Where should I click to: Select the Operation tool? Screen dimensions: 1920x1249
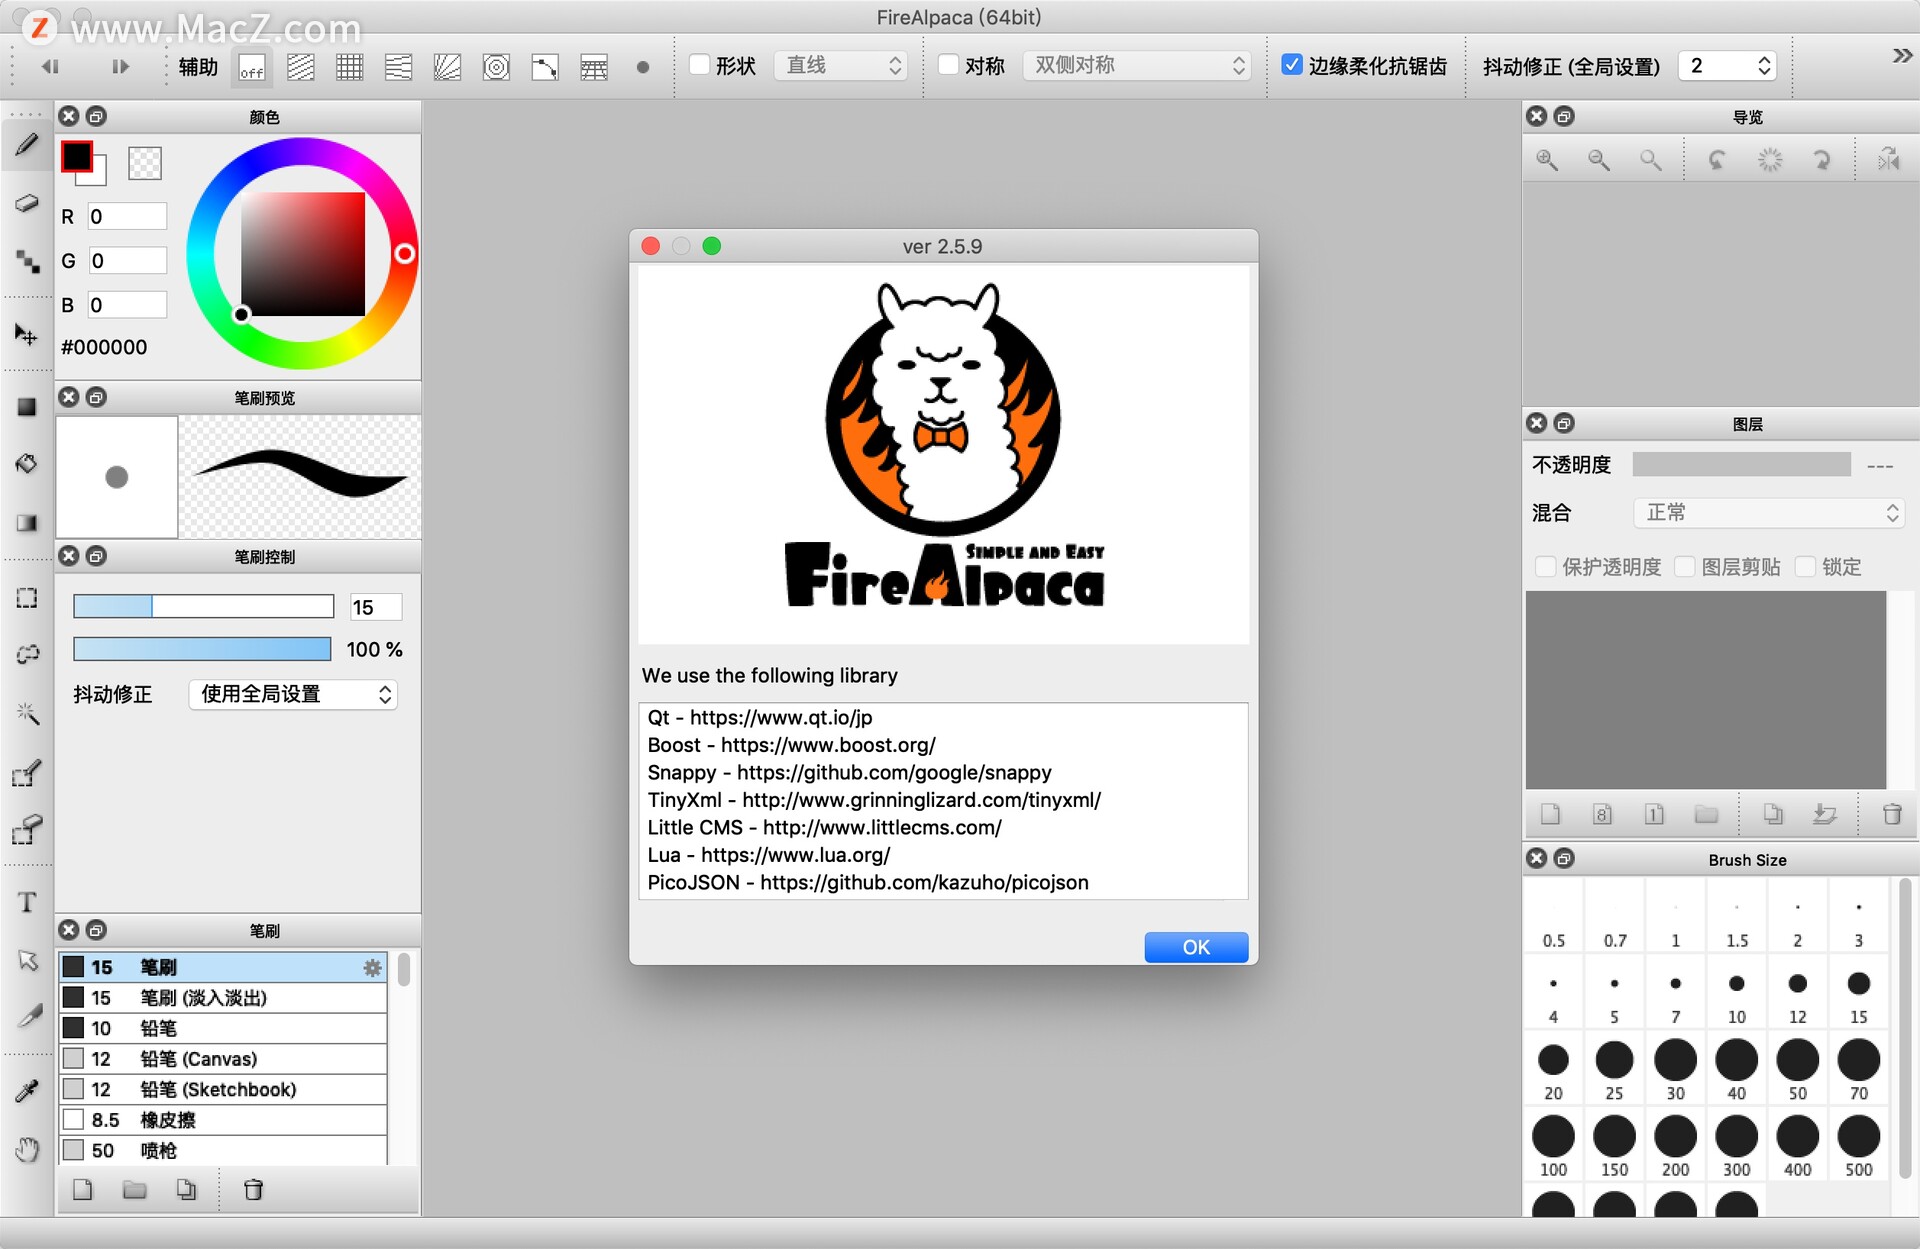click(27, 961)
